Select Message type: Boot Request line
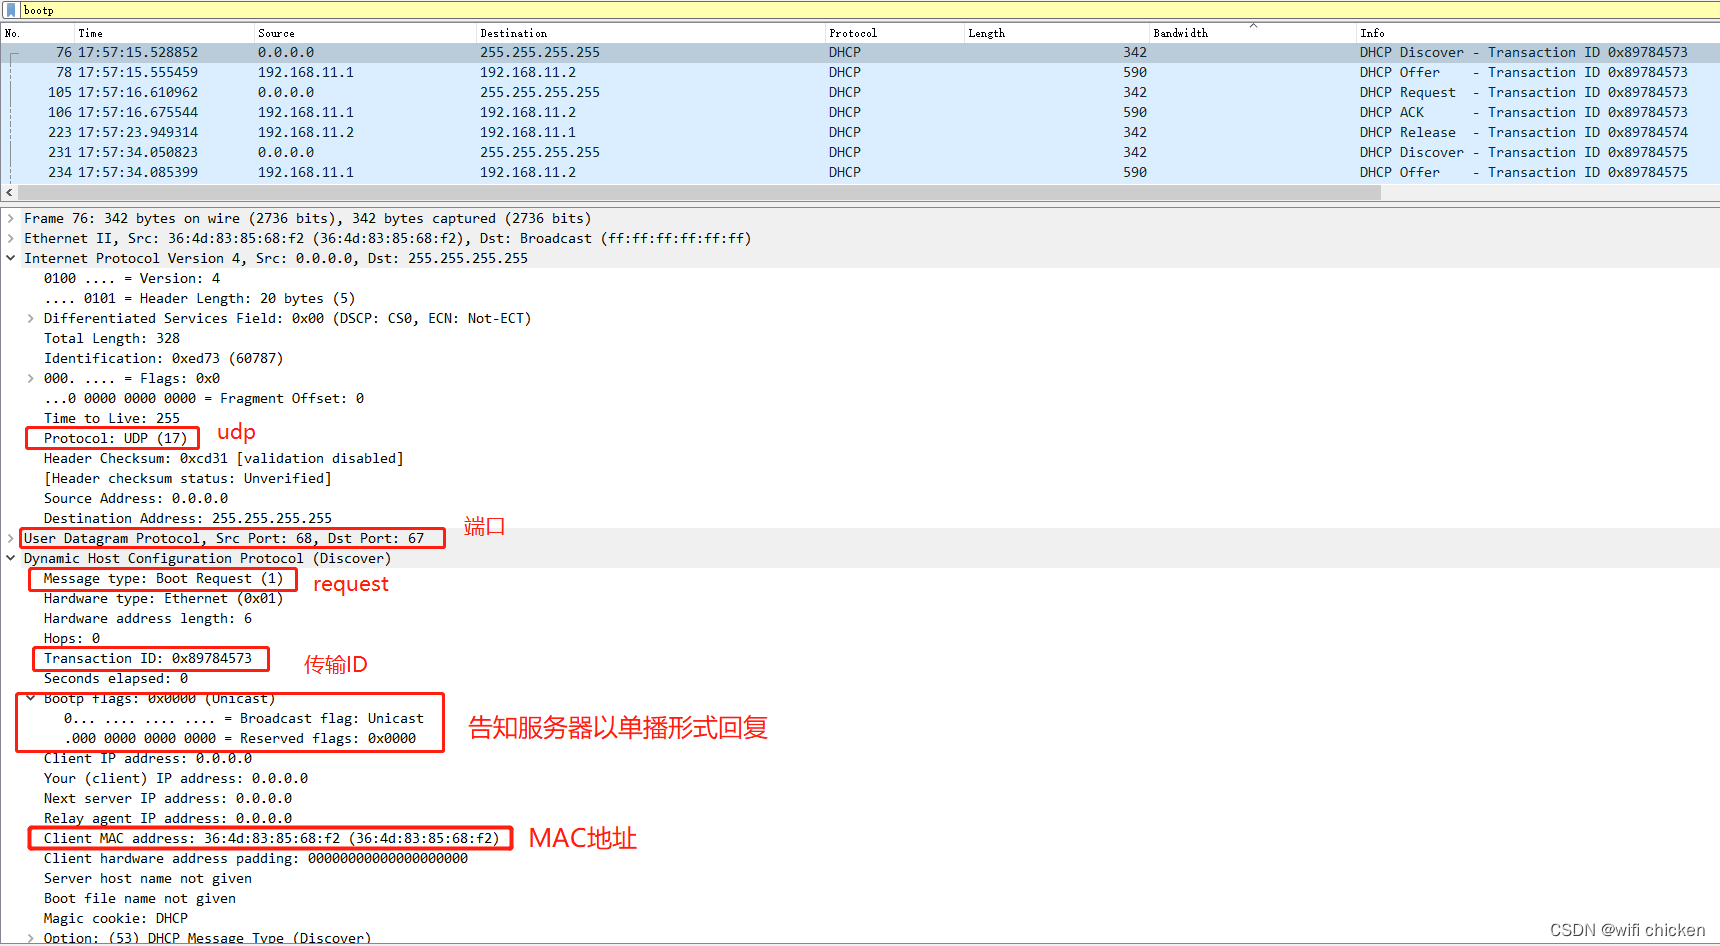The image size is (1720, 946). (x=163, y=578)
